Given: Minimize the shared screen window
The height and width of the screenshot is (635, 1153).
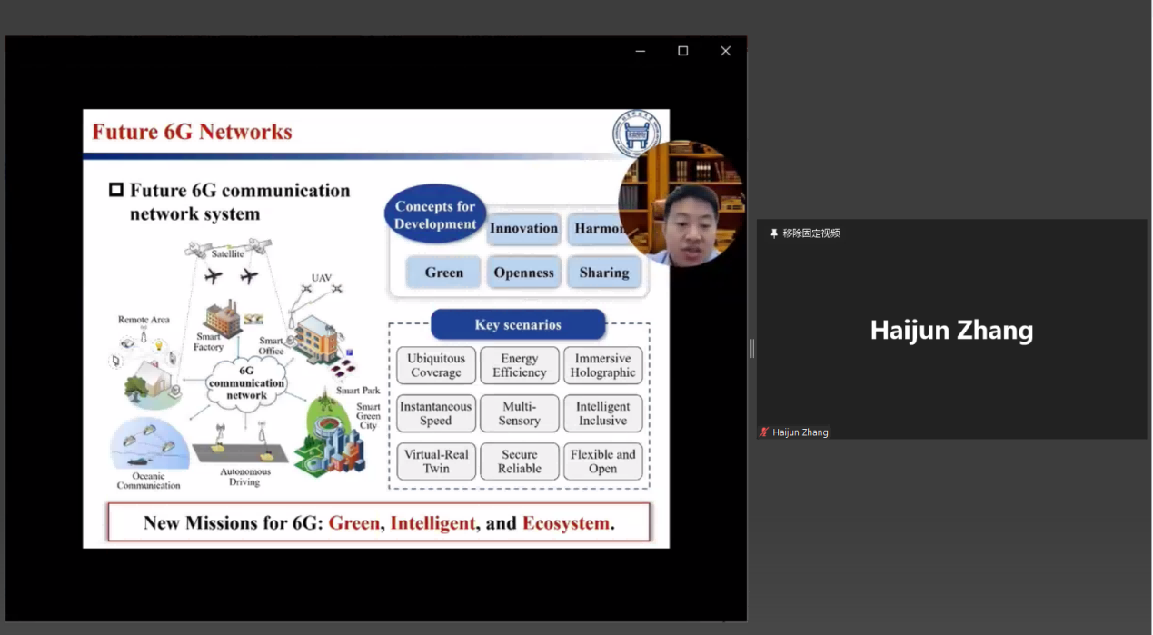Looking at the screenshot, I should pyautogui.click(x=640, y=51).
